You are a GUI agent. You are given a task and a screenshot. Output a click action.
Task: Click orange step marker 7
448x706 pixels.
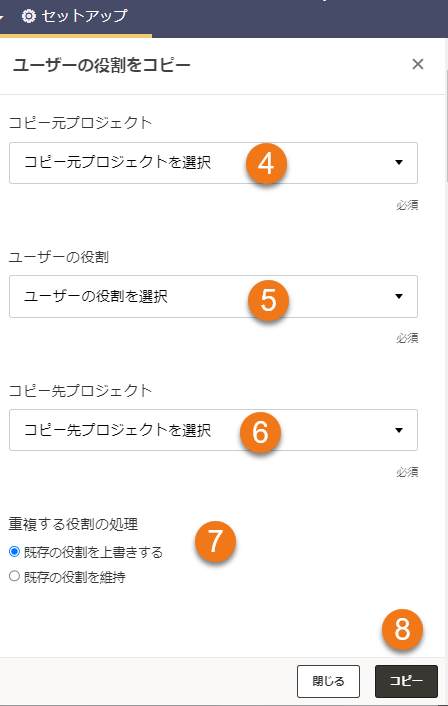215,541
